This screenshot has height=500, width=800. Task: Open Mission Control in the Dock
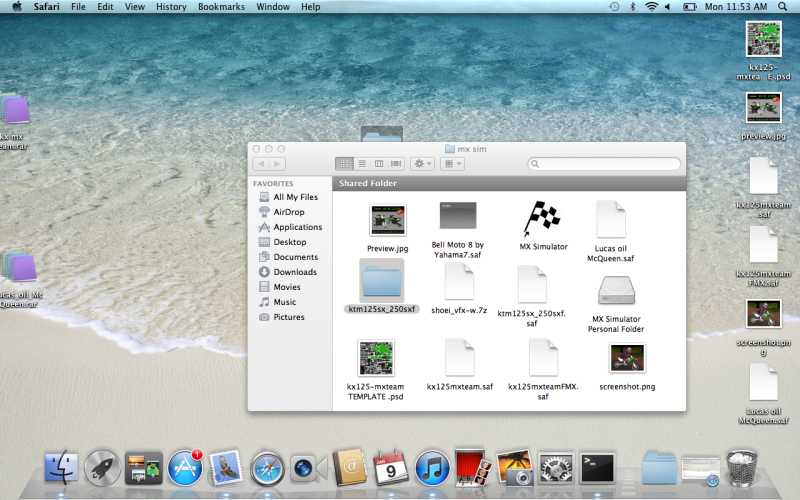(144, 467)
